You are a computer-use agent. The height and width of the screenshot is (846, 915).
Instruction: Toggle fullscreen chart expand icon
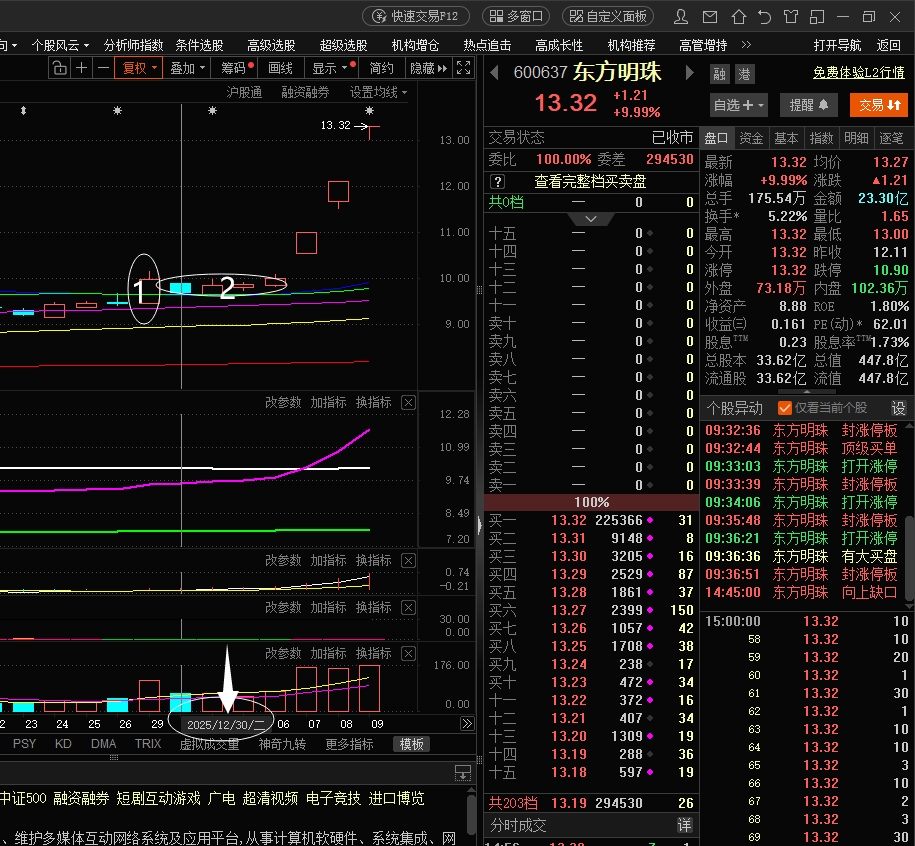pyautogui.click(x=463, y=68)
